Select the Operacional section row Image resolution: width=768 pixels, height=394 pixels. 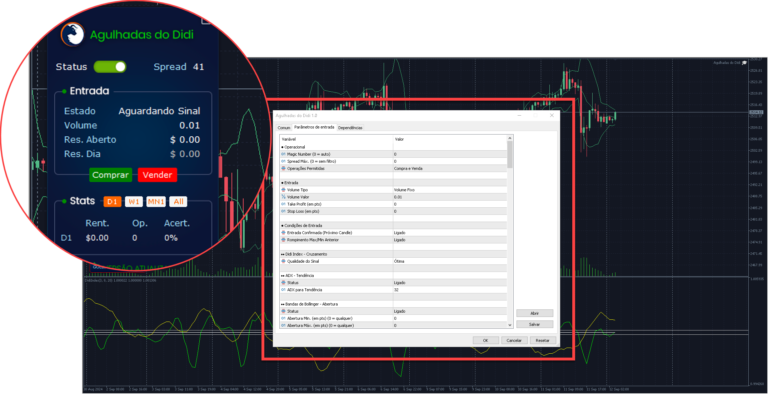click(393, 147)
